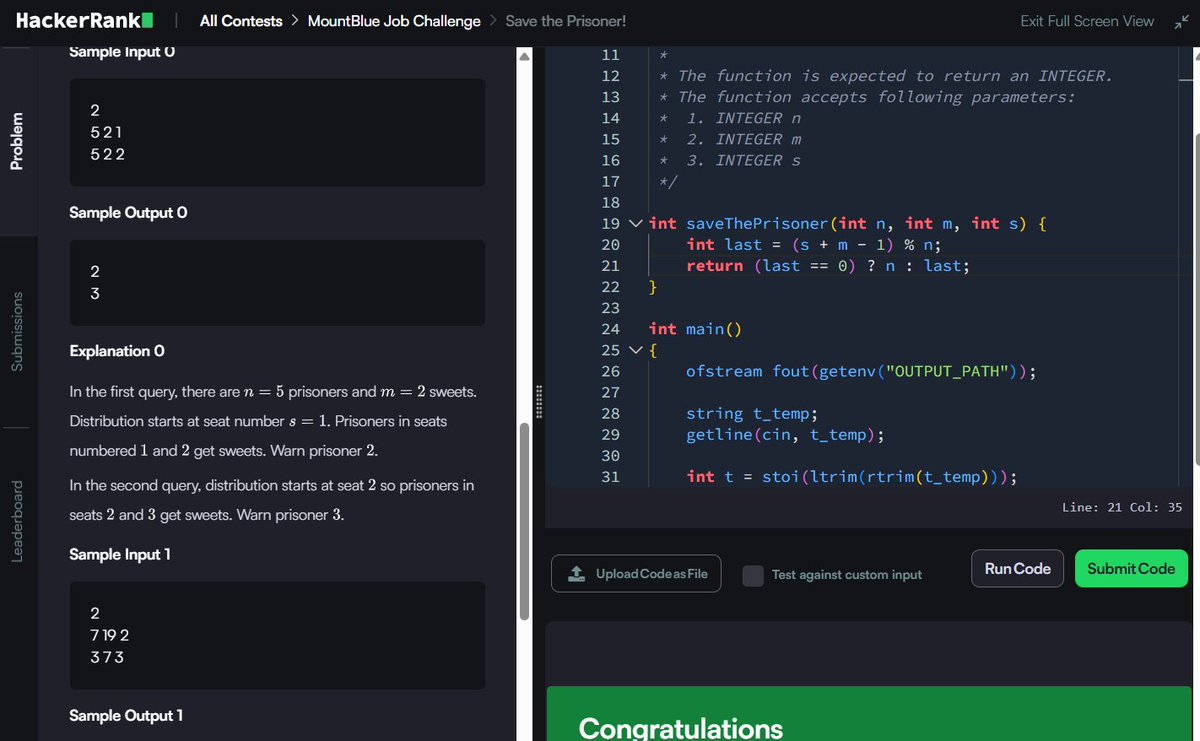This screenshot has width=1200, height=741.
Task: Click the '7 19 2' sample input line
Action: (x=110, y=635)
